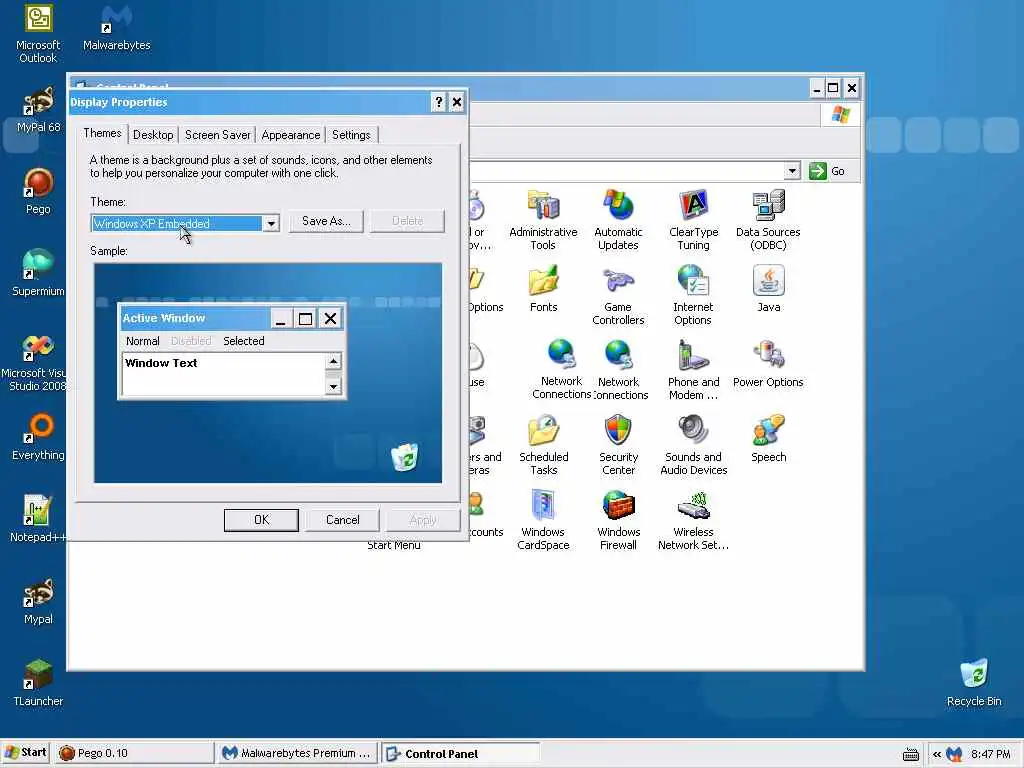1024x768 pixels.
Task: Open Wireless Network Setup wizard
Action: point(693,520)
